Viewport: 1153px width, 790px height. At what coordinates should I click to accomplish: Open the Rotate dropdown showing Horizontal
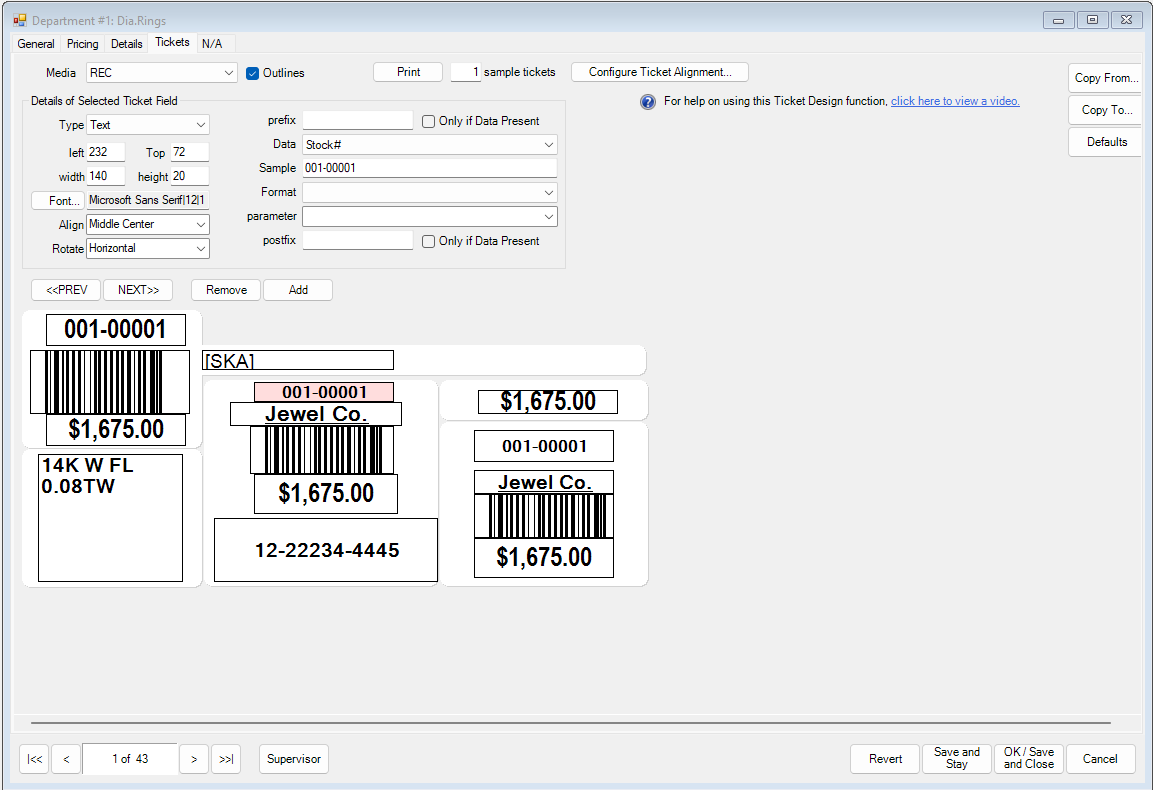(x=147, y=248)
